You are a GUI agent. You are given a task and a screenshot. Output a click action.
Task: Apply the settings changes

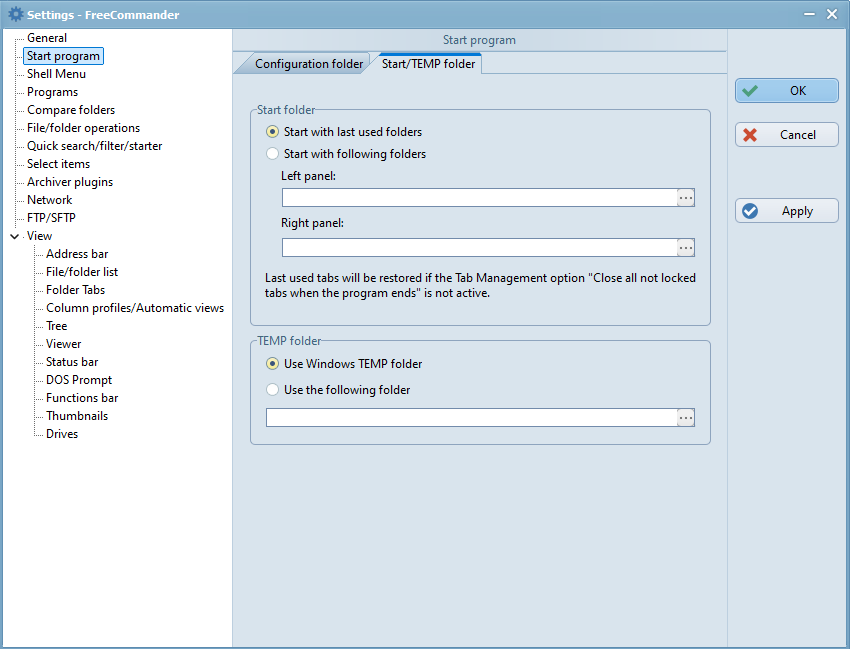pyautogui.click(x=787, y=211)
